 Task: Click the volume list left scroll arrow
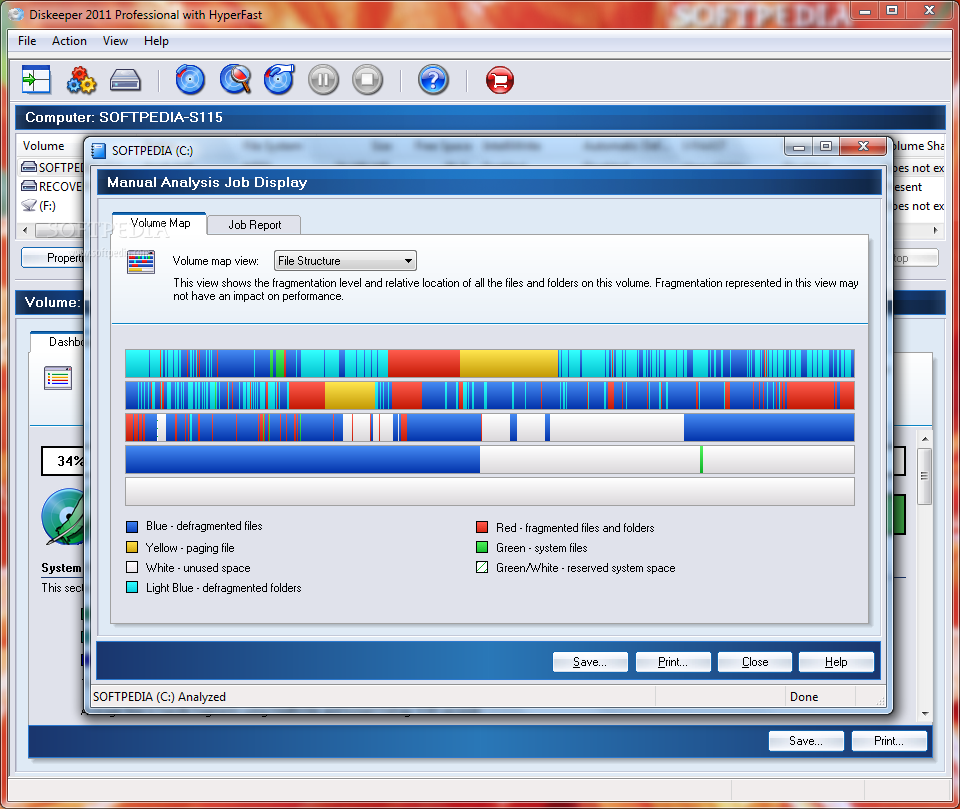[x=25, y=230]
